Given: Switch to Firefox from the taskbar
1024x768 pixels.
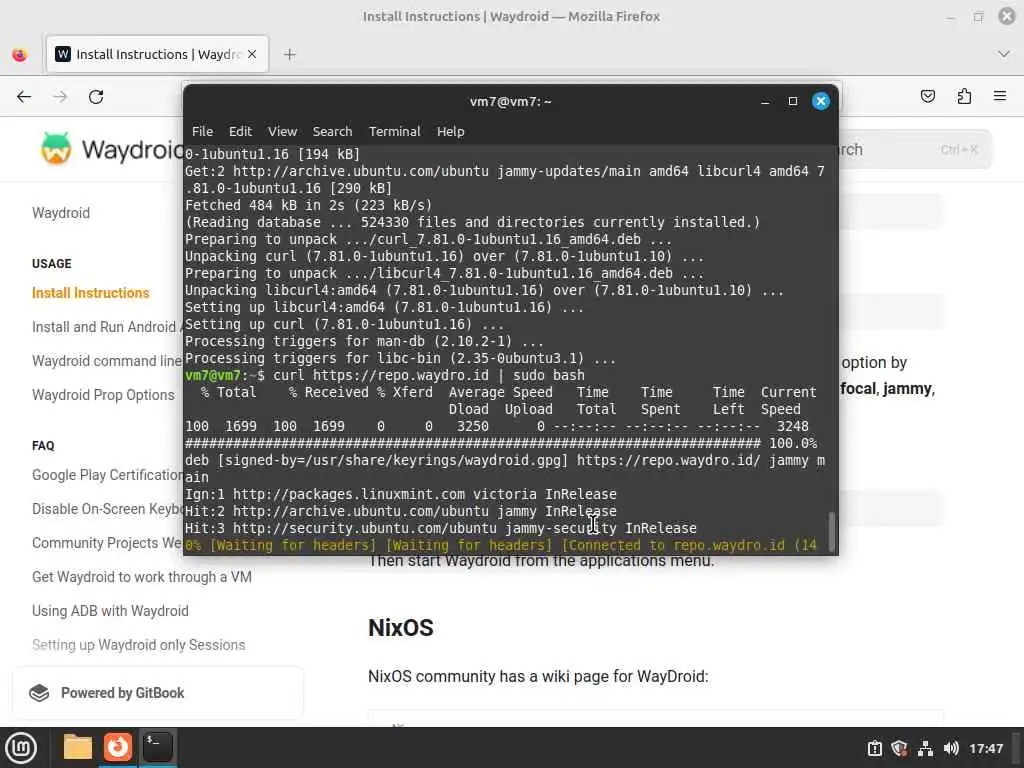Looking at the screenshot, I should pos(118,747).
